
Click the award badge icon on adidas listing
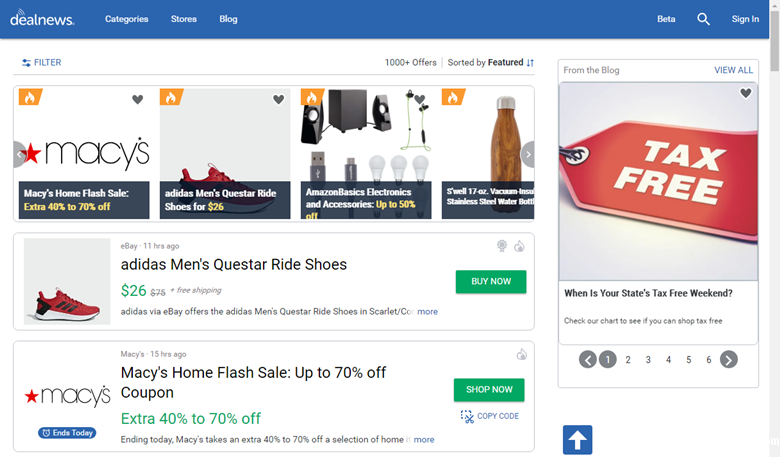502,246
